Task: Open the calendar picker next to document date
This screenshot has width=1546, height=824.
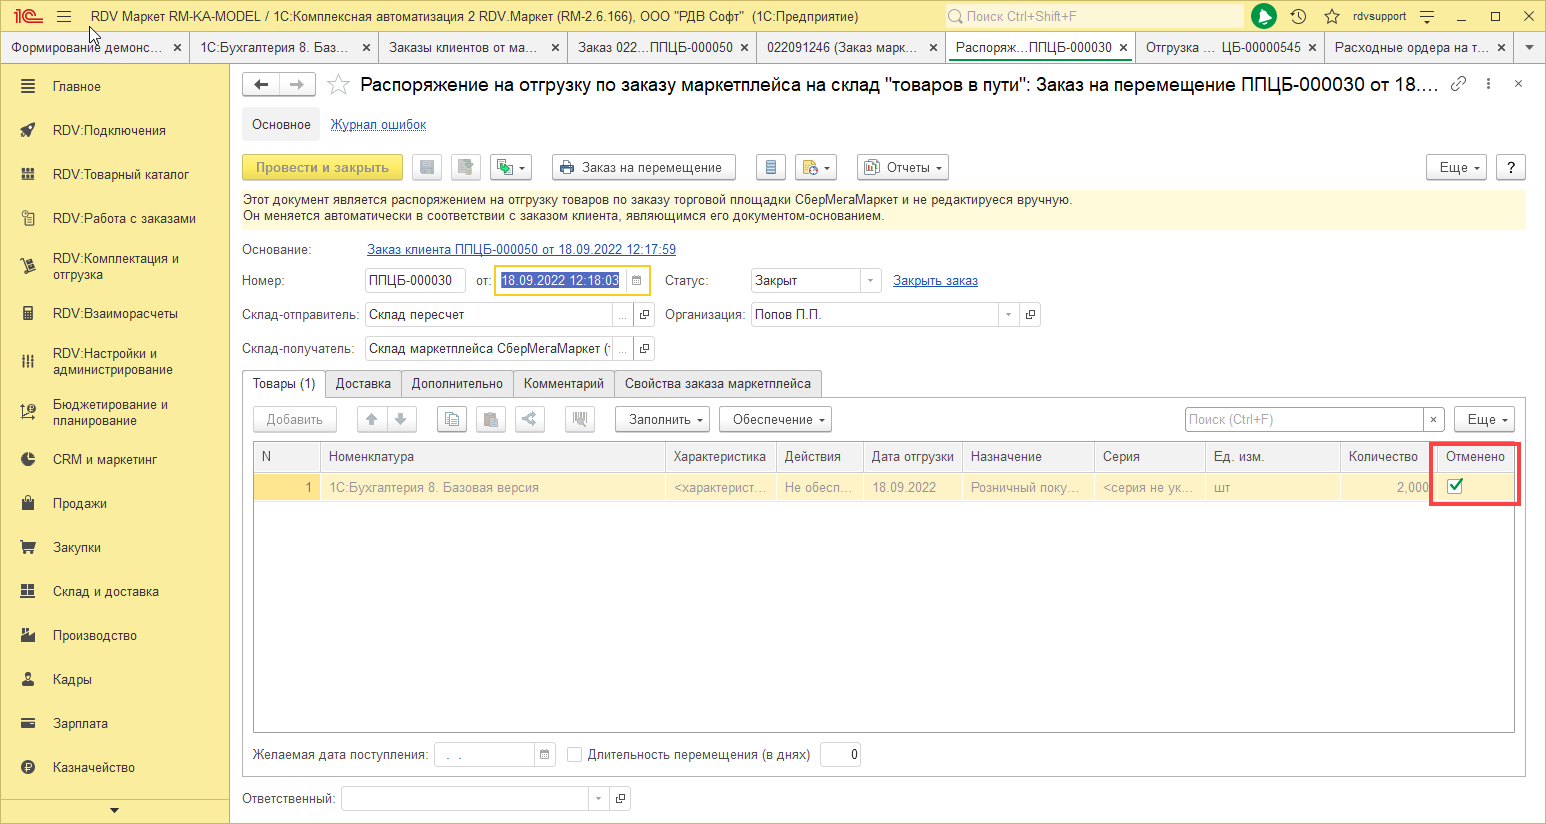Action: [x=636, y=281]
